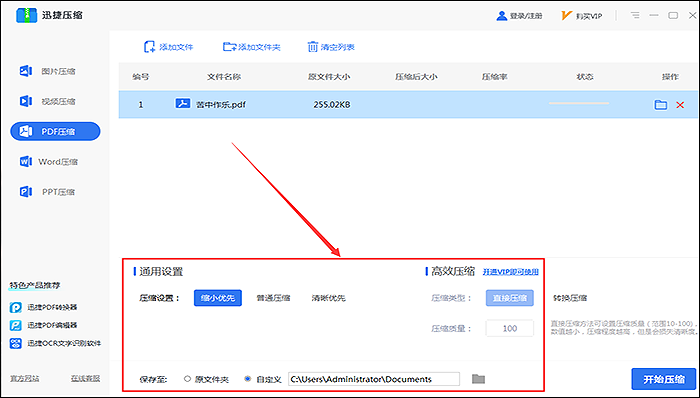The height and width of the screenshot is (398, 700).
Task: Select the PPT压缩 sidebar icon
Action: 25,192
